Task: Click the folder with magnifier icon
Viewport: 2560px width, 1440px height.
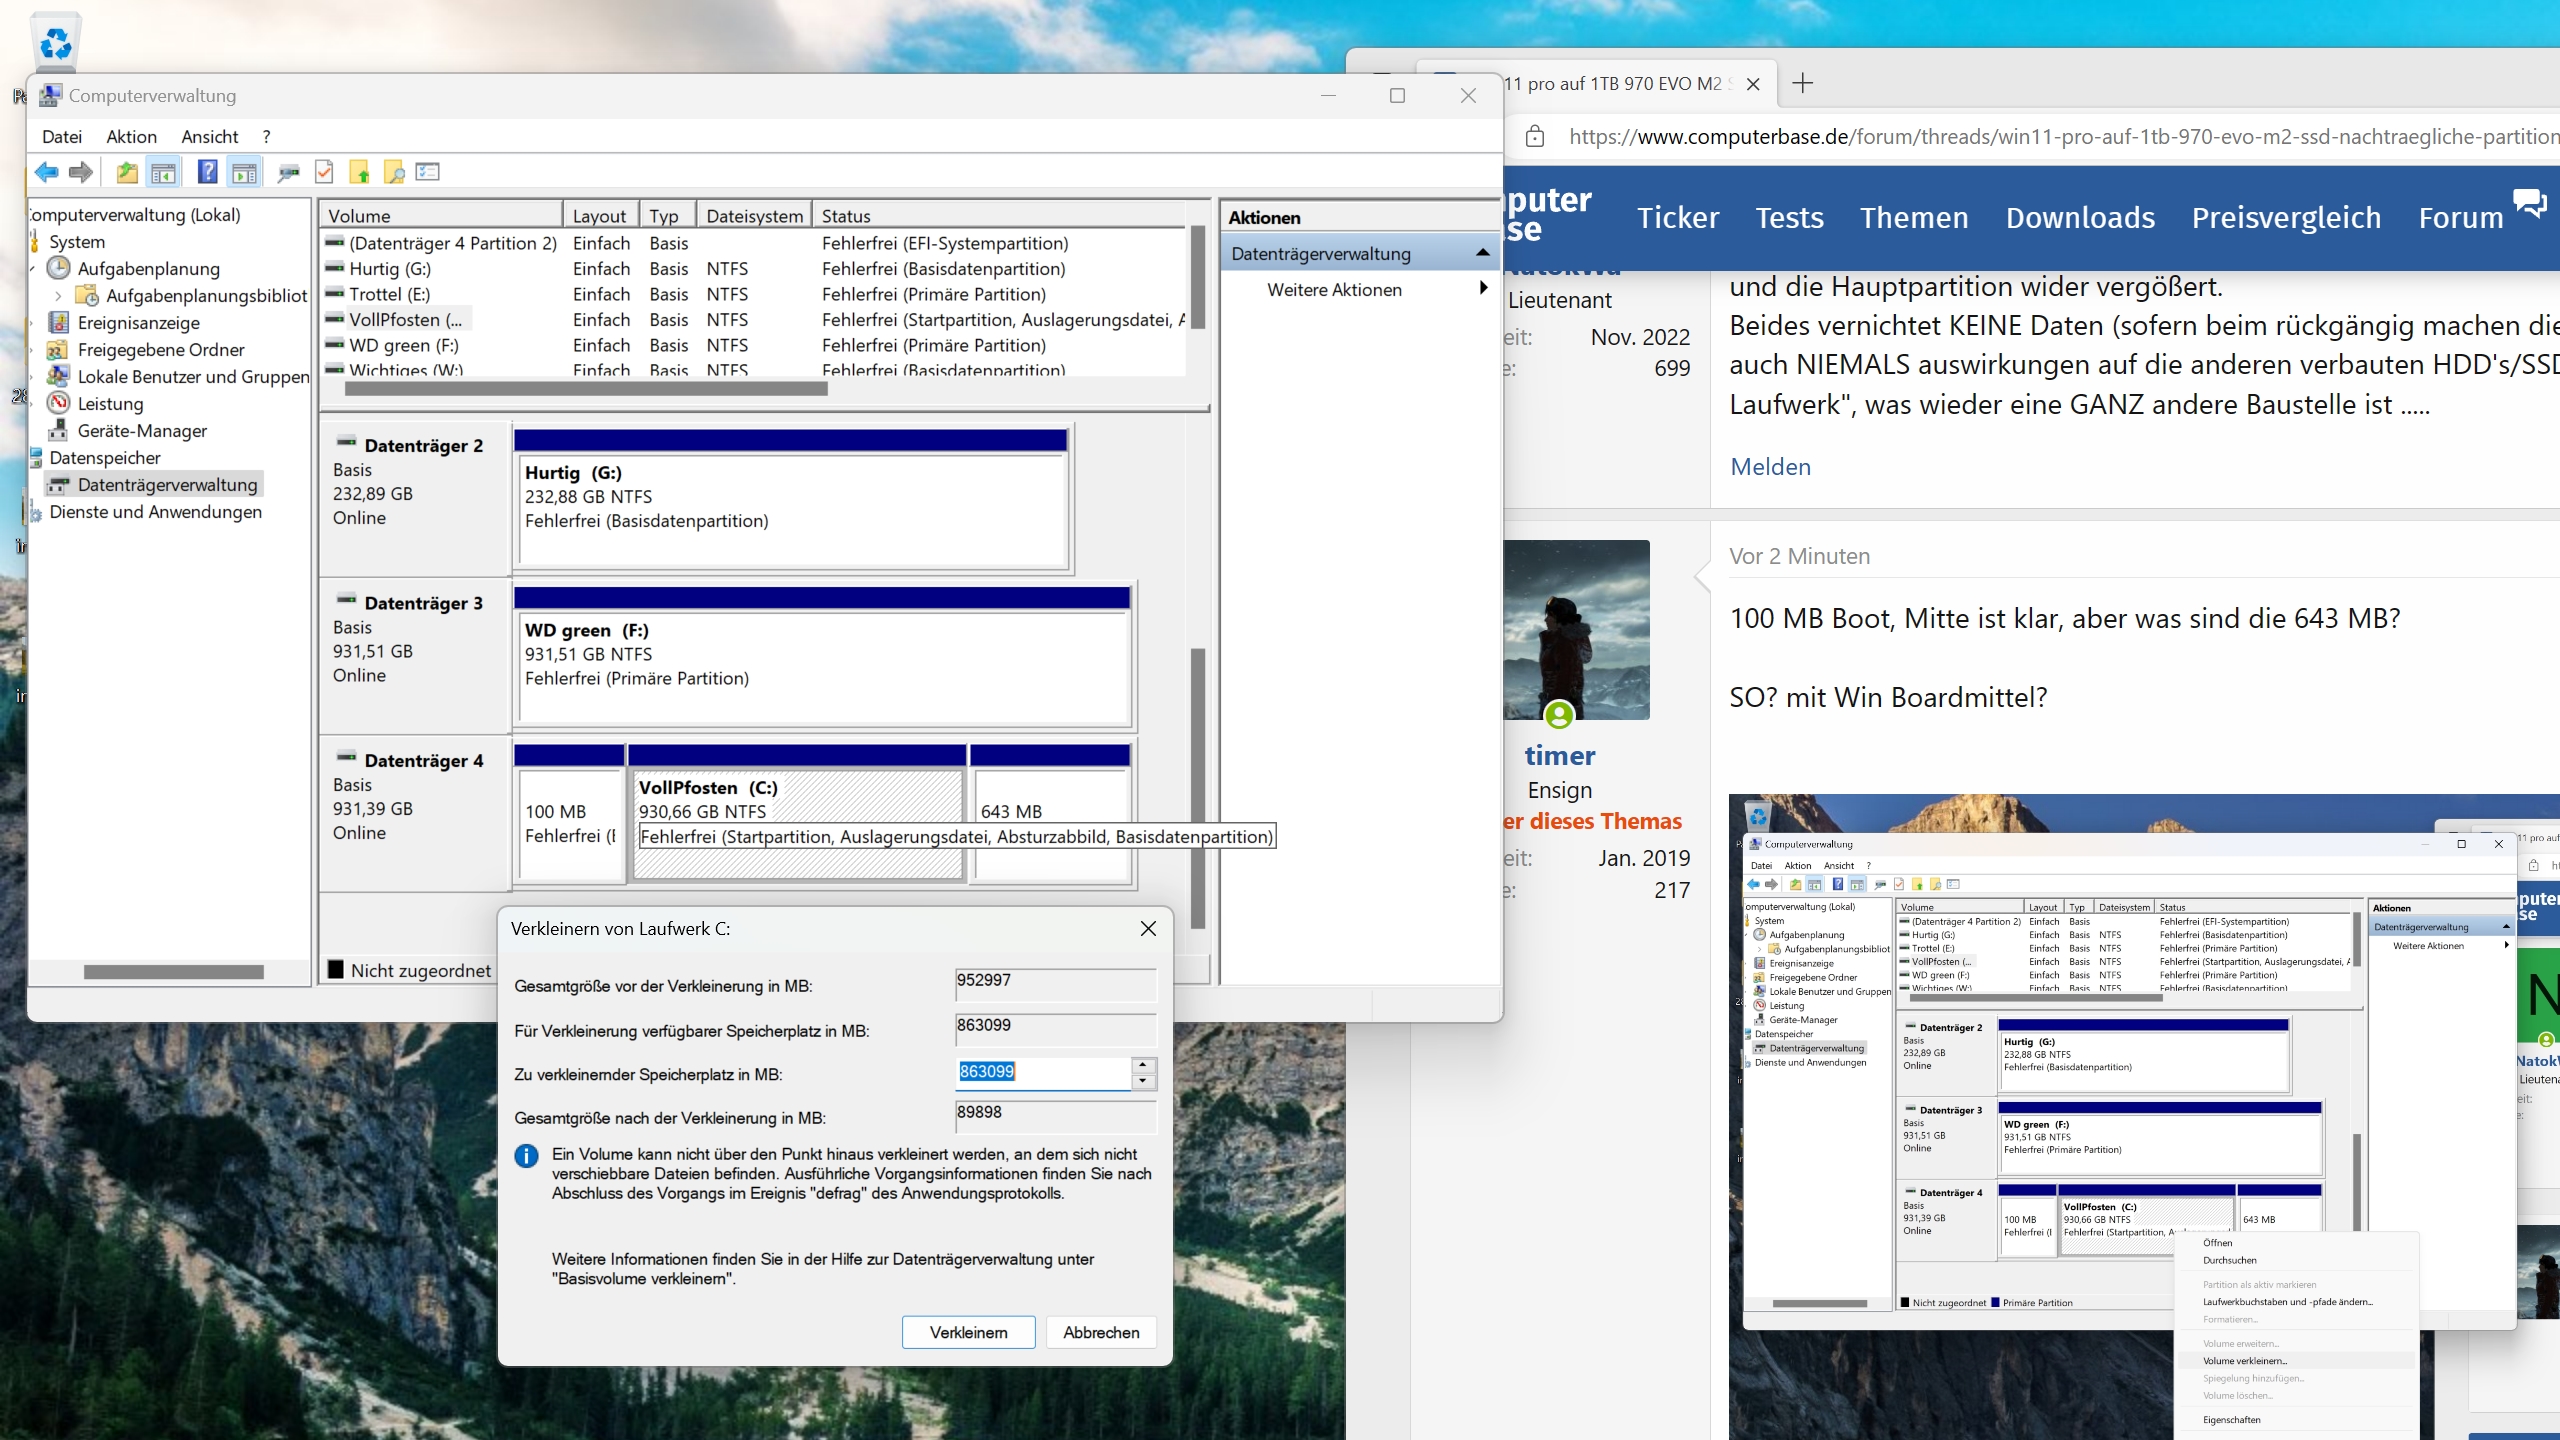Action: tap(394, 172)
